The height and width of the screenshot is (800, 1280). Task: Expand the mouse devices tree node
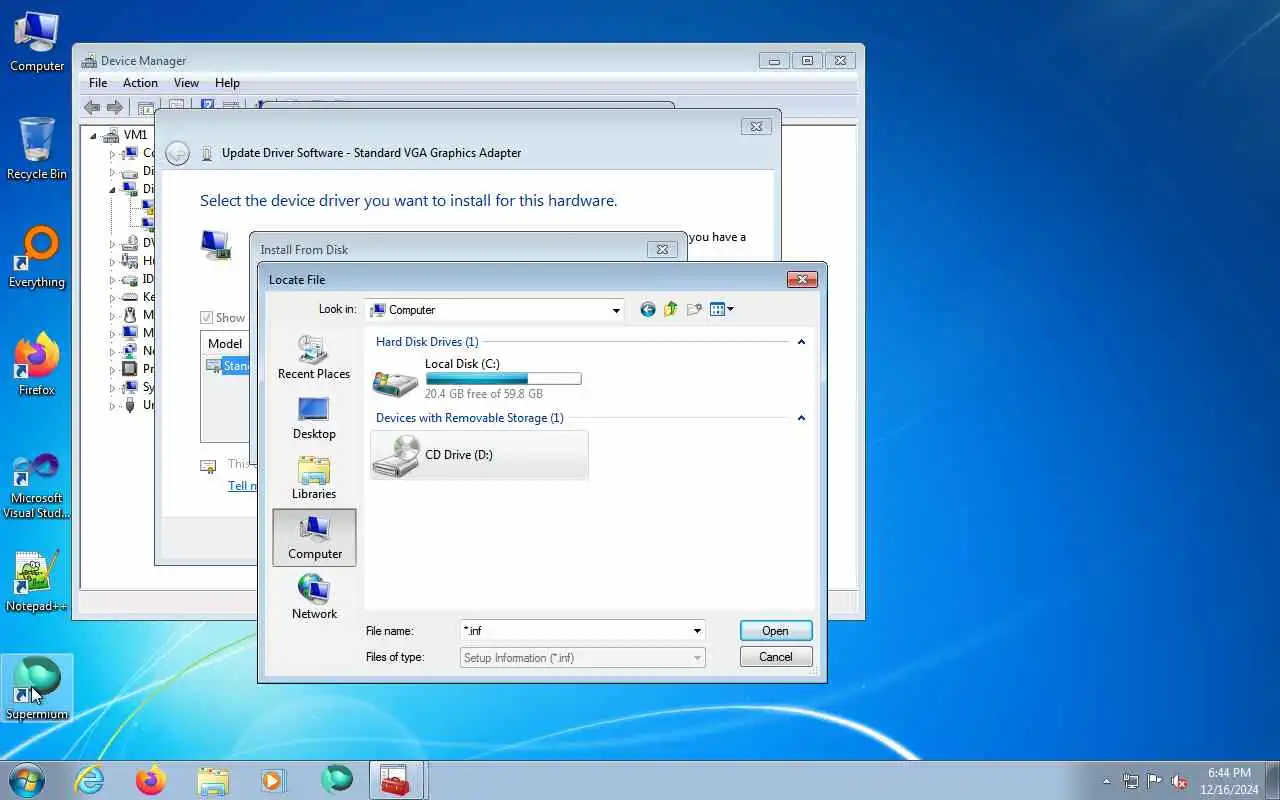[112, 315]
